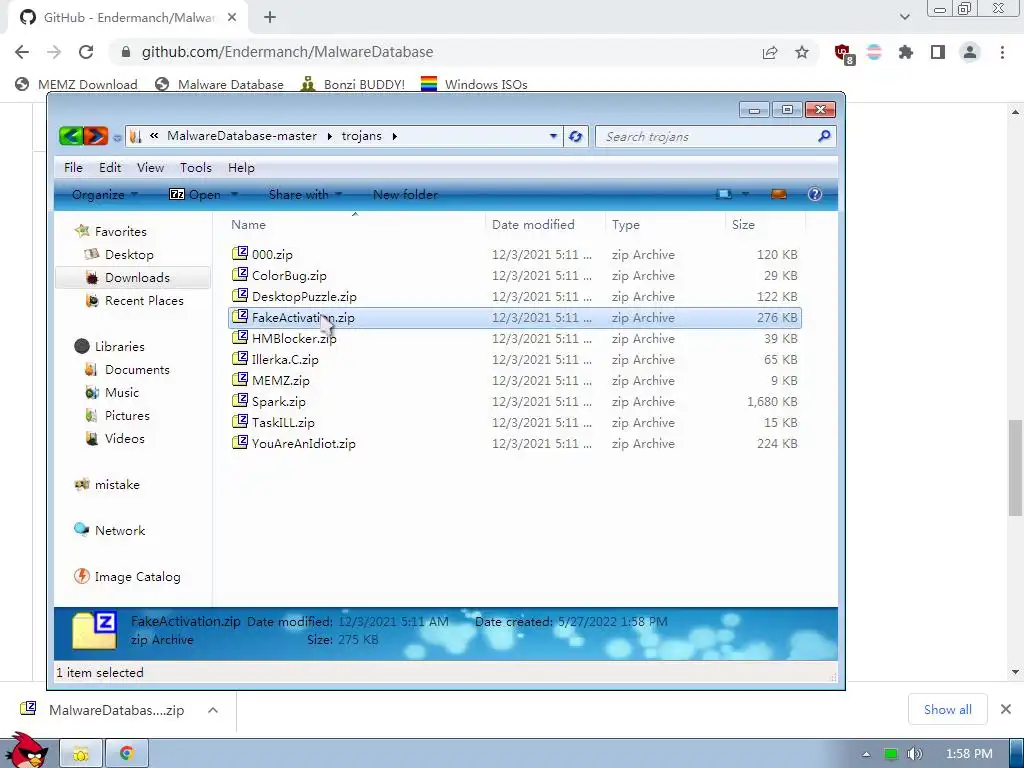
Task: Expand recent pages dropdown beside nav arrows
Action: [x=117, y=137]
